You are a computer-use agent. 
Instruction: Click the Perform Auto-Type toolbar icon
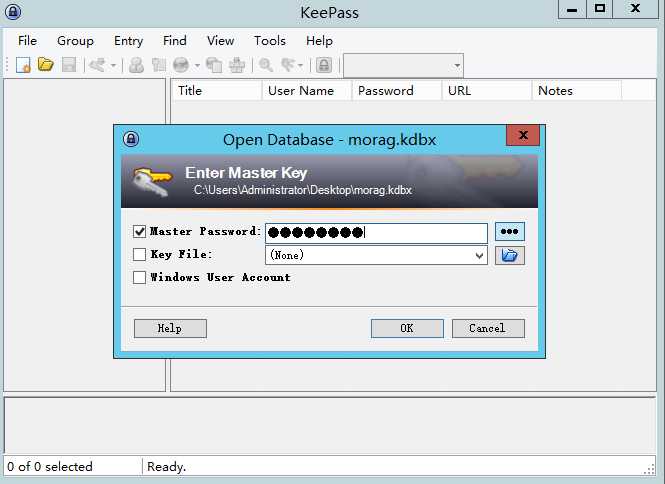pyautogui.click(x=237, y=65)
